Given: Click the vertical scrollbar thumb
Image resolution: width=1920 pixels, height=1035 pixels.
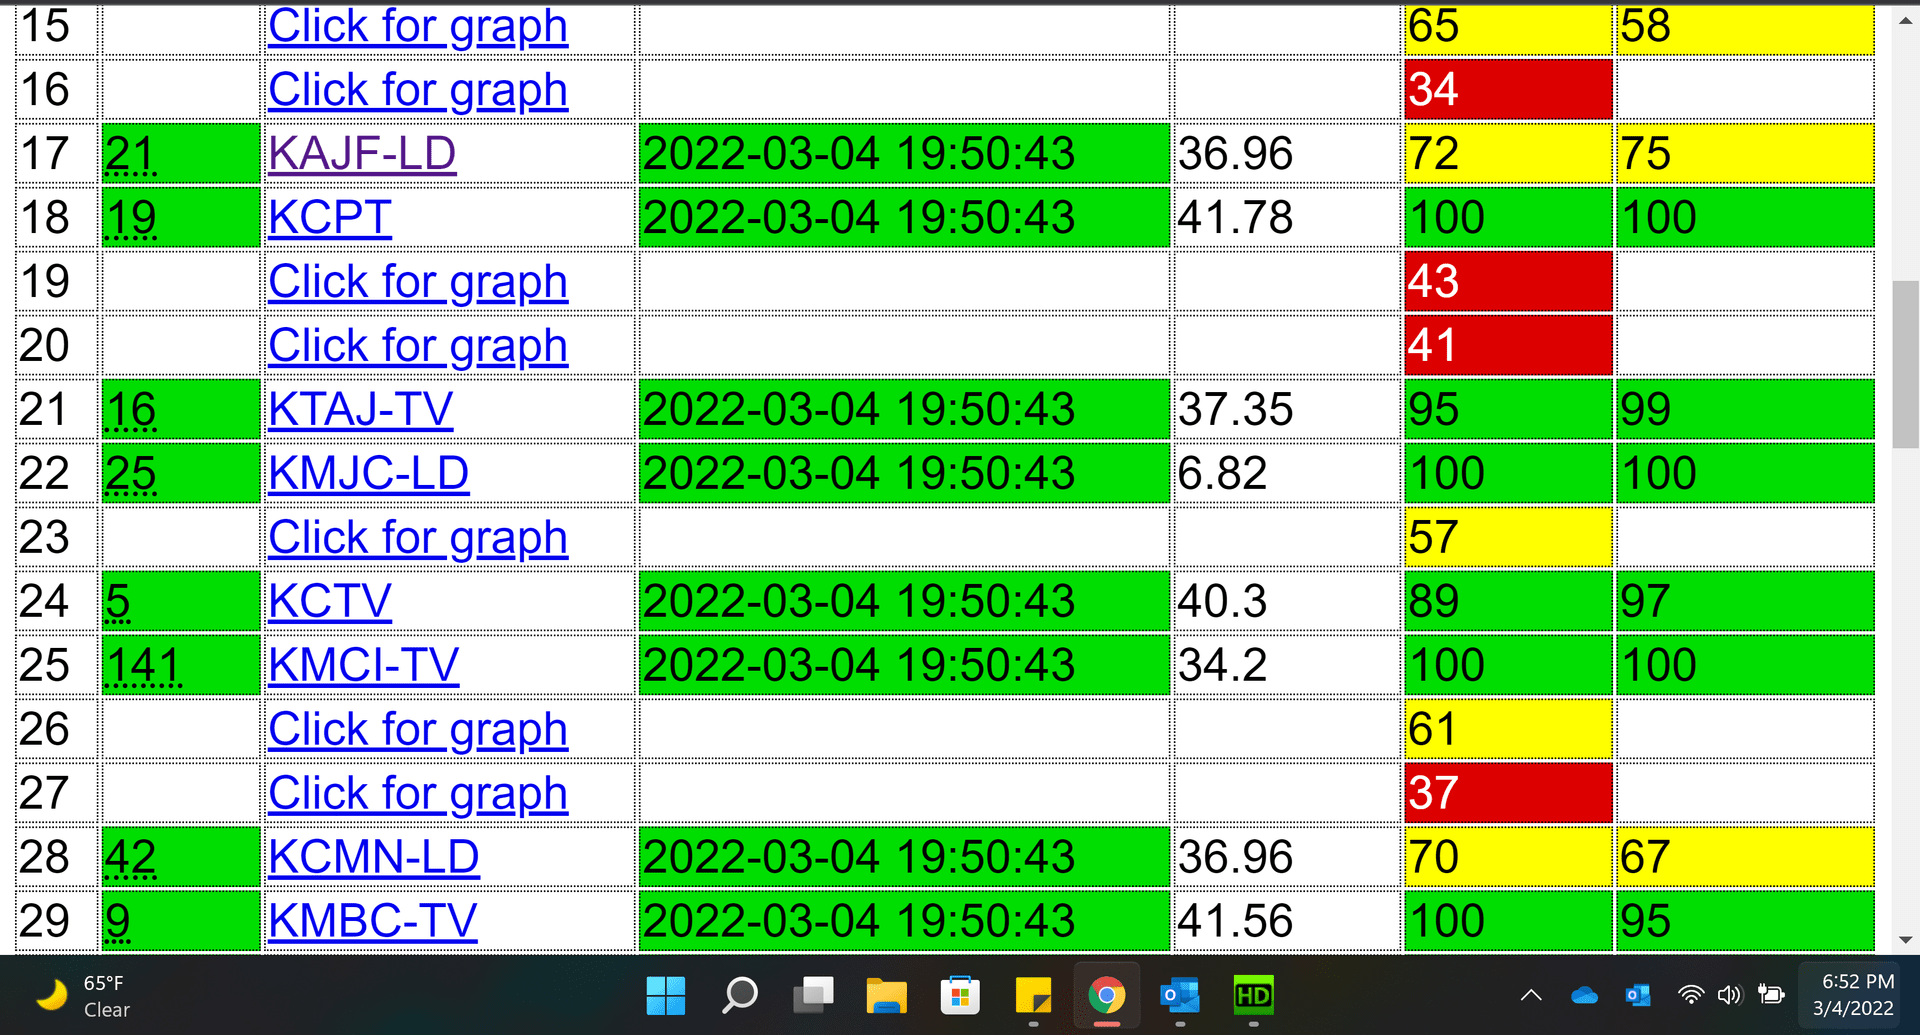Looking at the screenshot, I should (x=1905, y=365).
